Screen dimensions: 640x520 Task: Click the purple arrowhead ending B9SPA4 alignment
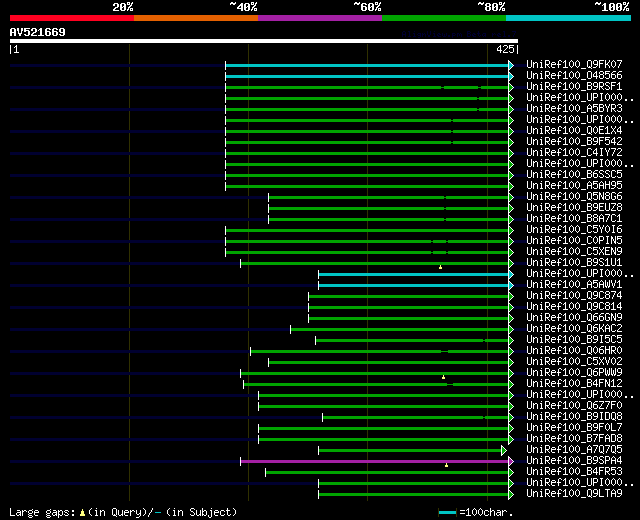tap(511, 462)
